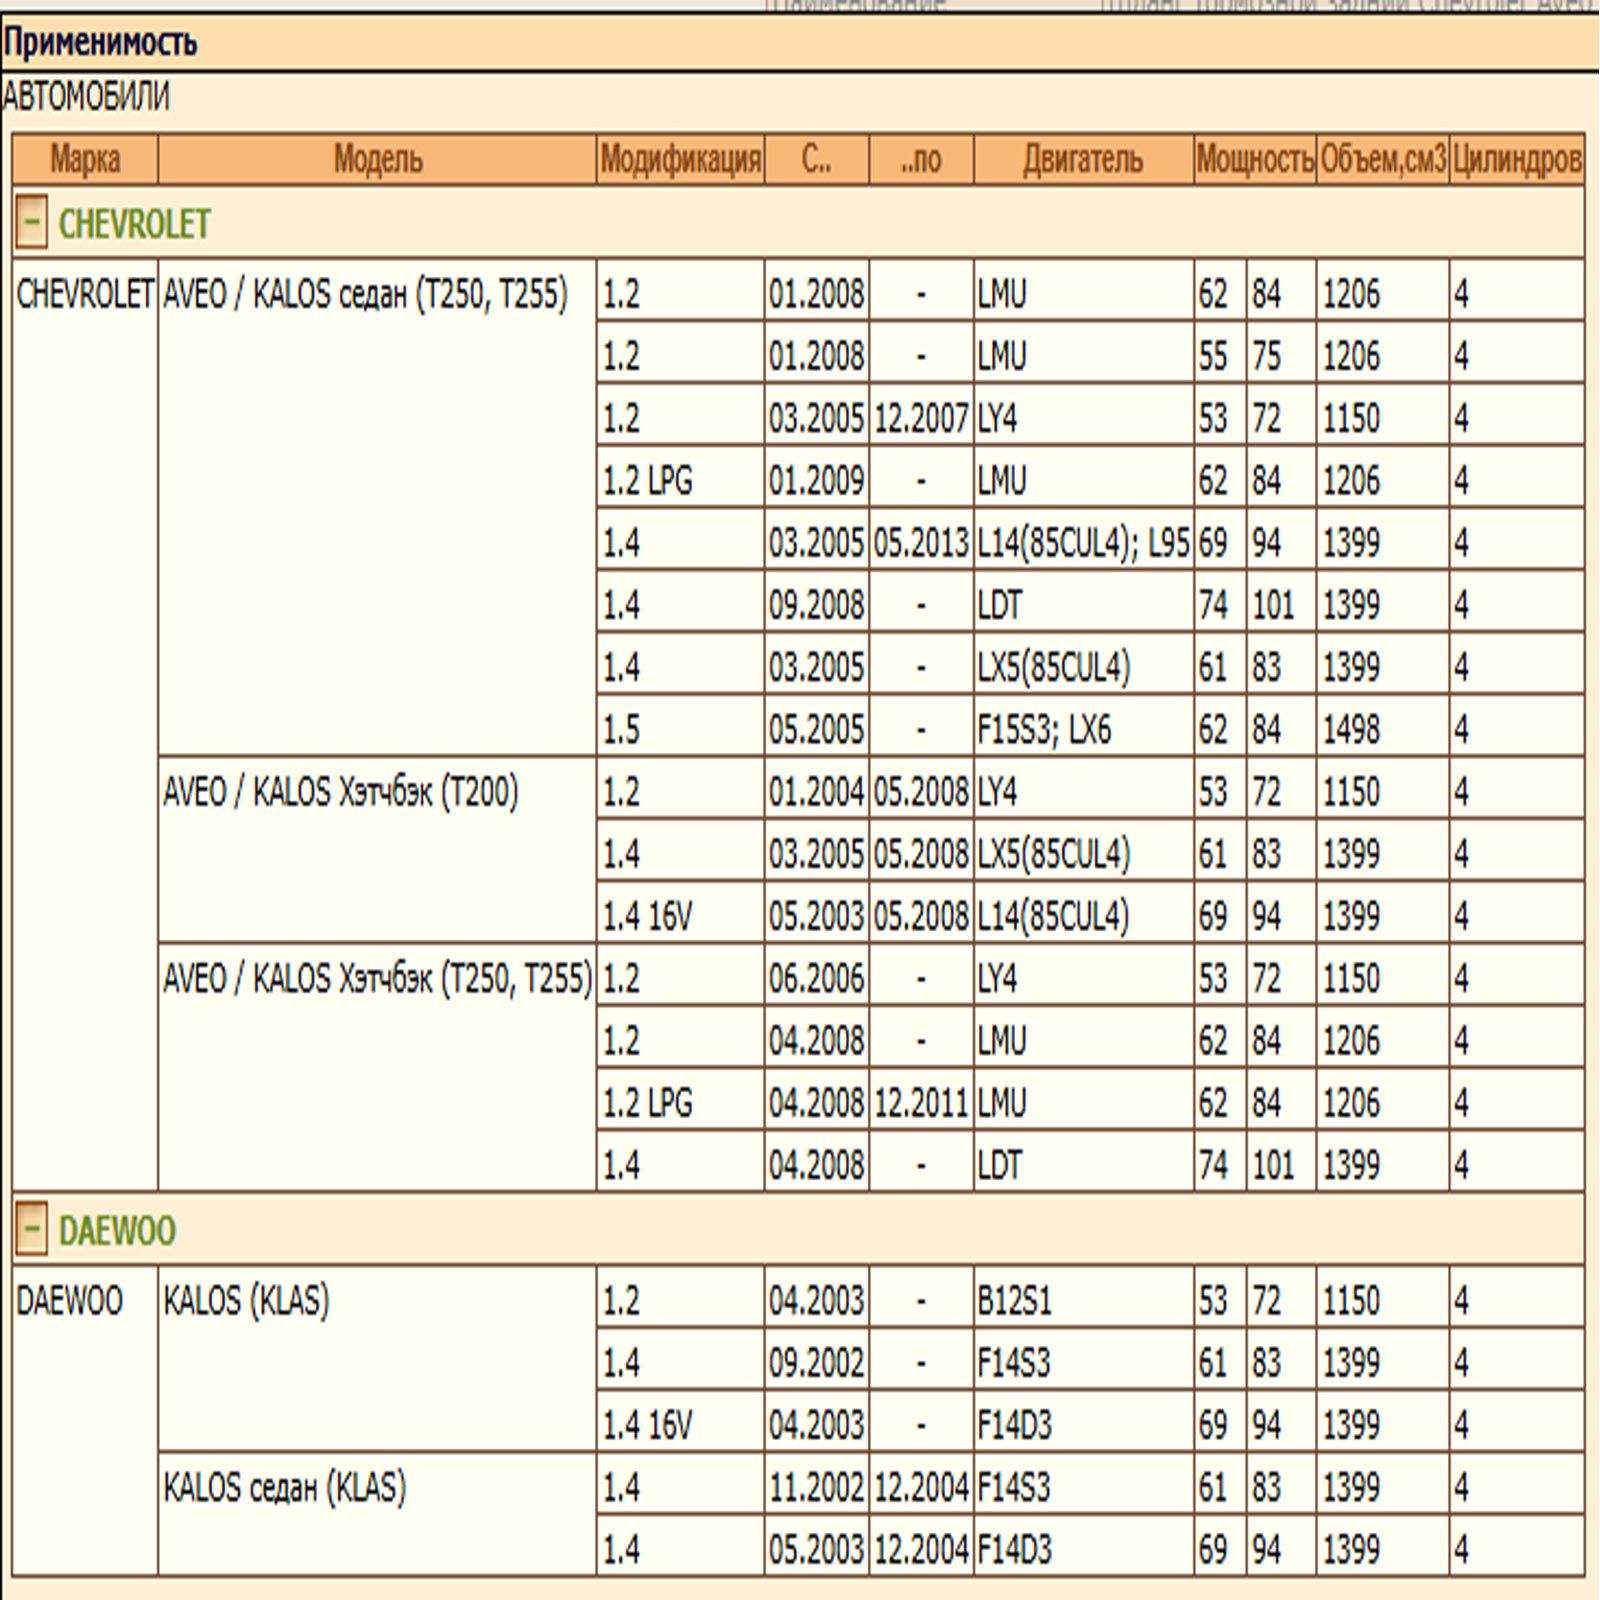Click the green DAEWOO group heading

(117, 1230)
